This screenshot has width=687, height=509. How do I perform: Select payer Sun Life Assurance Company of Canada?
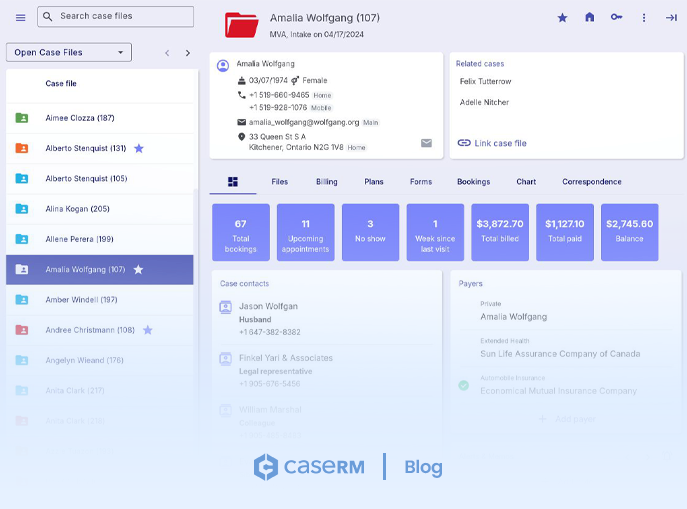click(x=560, y=353)
